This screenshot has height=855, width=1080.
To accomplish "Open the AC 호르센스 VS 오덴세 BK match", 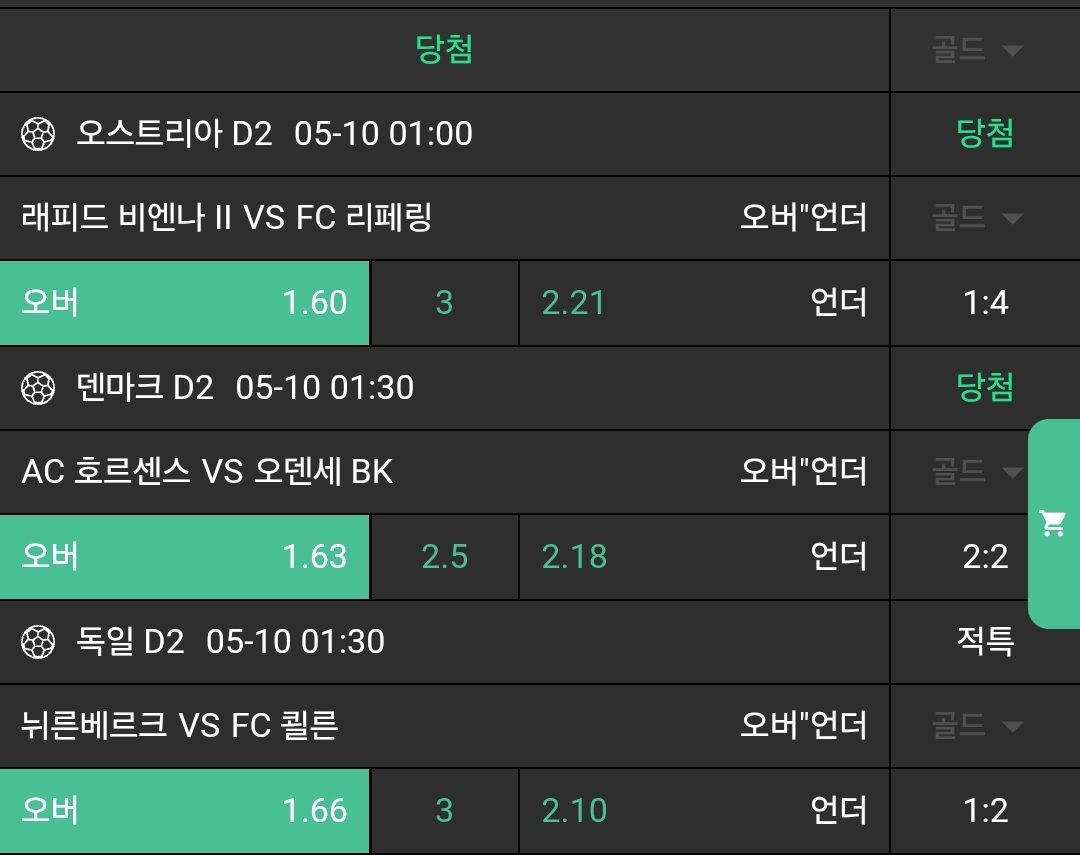I will tap(208, 471).
